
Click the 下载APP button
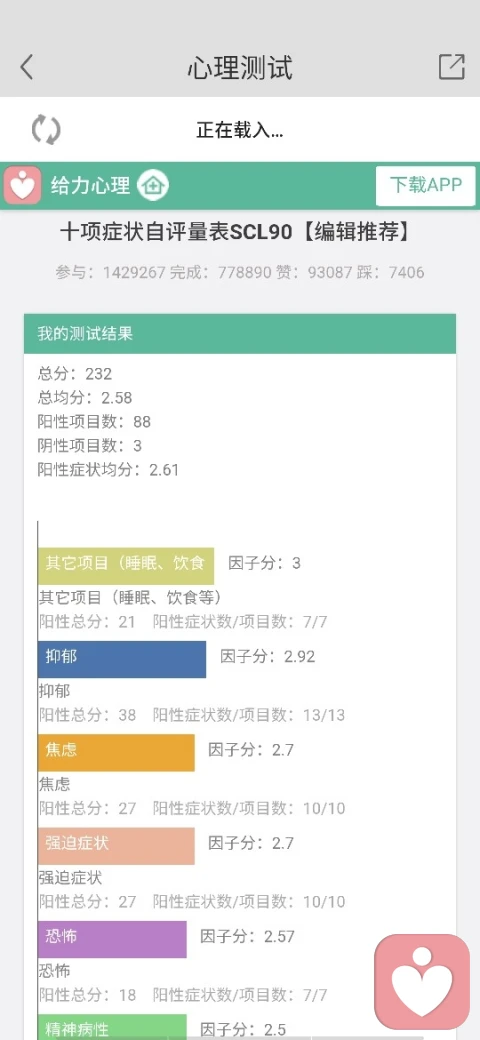(x=426, y=186)
